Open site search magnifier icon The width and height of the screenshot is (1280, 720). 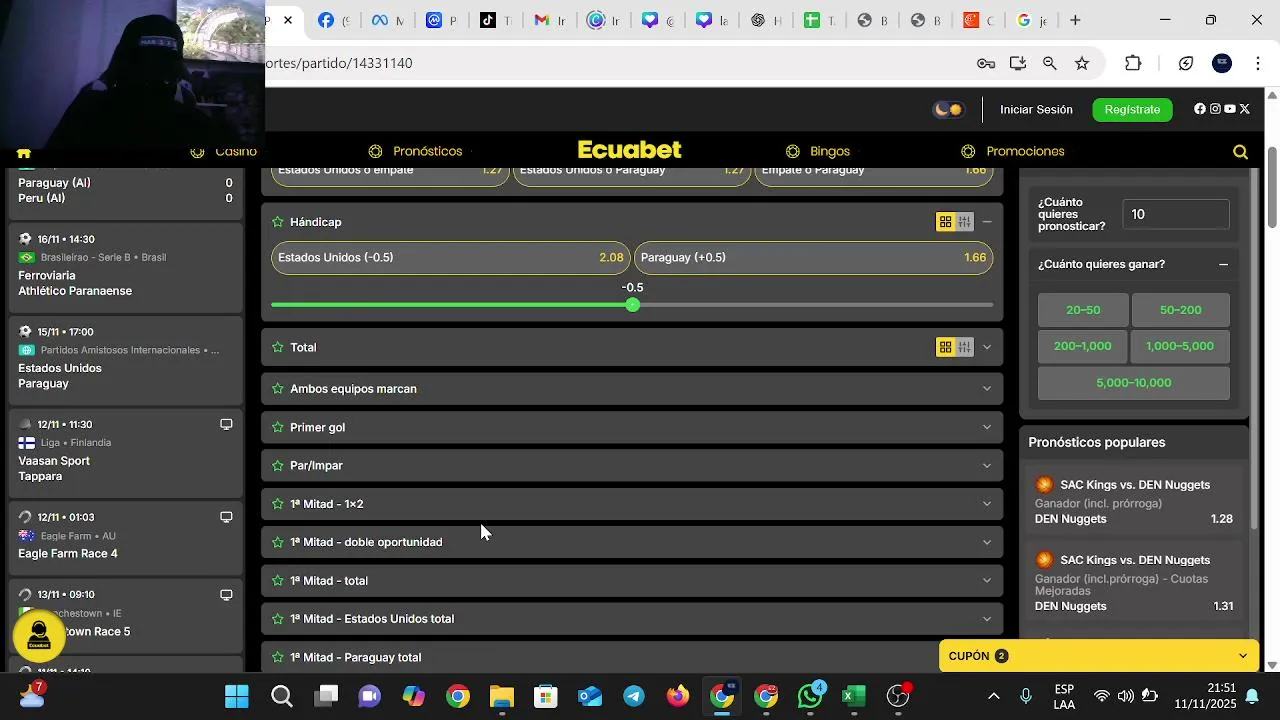tap(1240, 152)
